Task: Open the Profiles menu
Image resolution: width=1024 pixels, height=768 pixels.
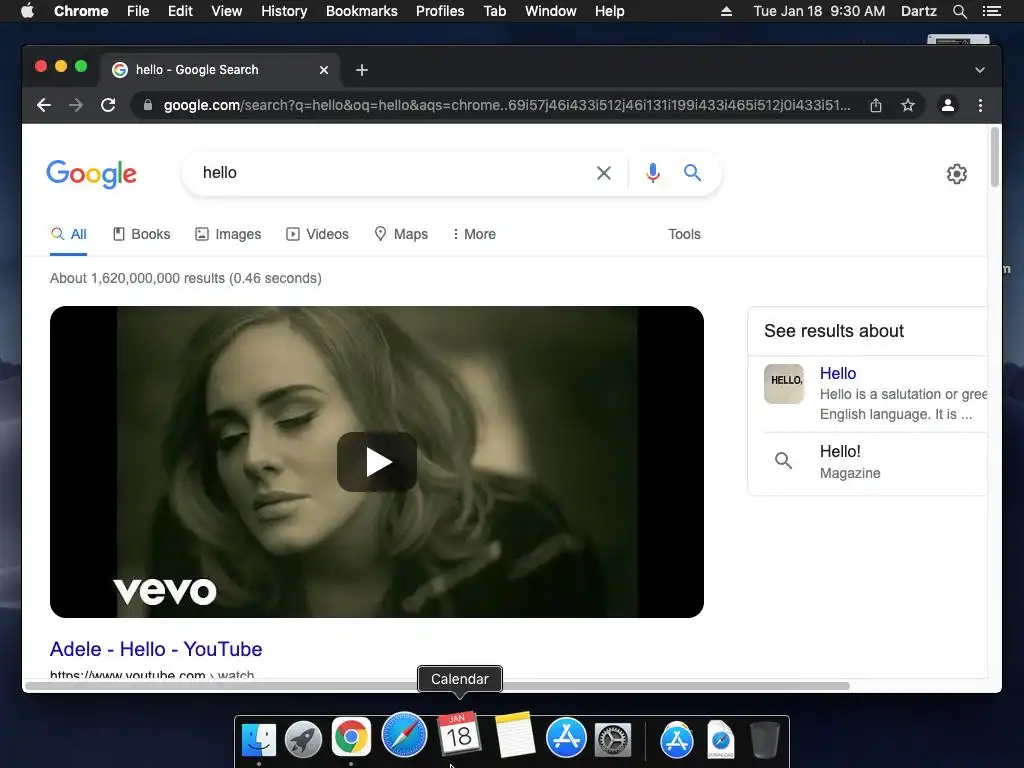Action: point(440,11)
